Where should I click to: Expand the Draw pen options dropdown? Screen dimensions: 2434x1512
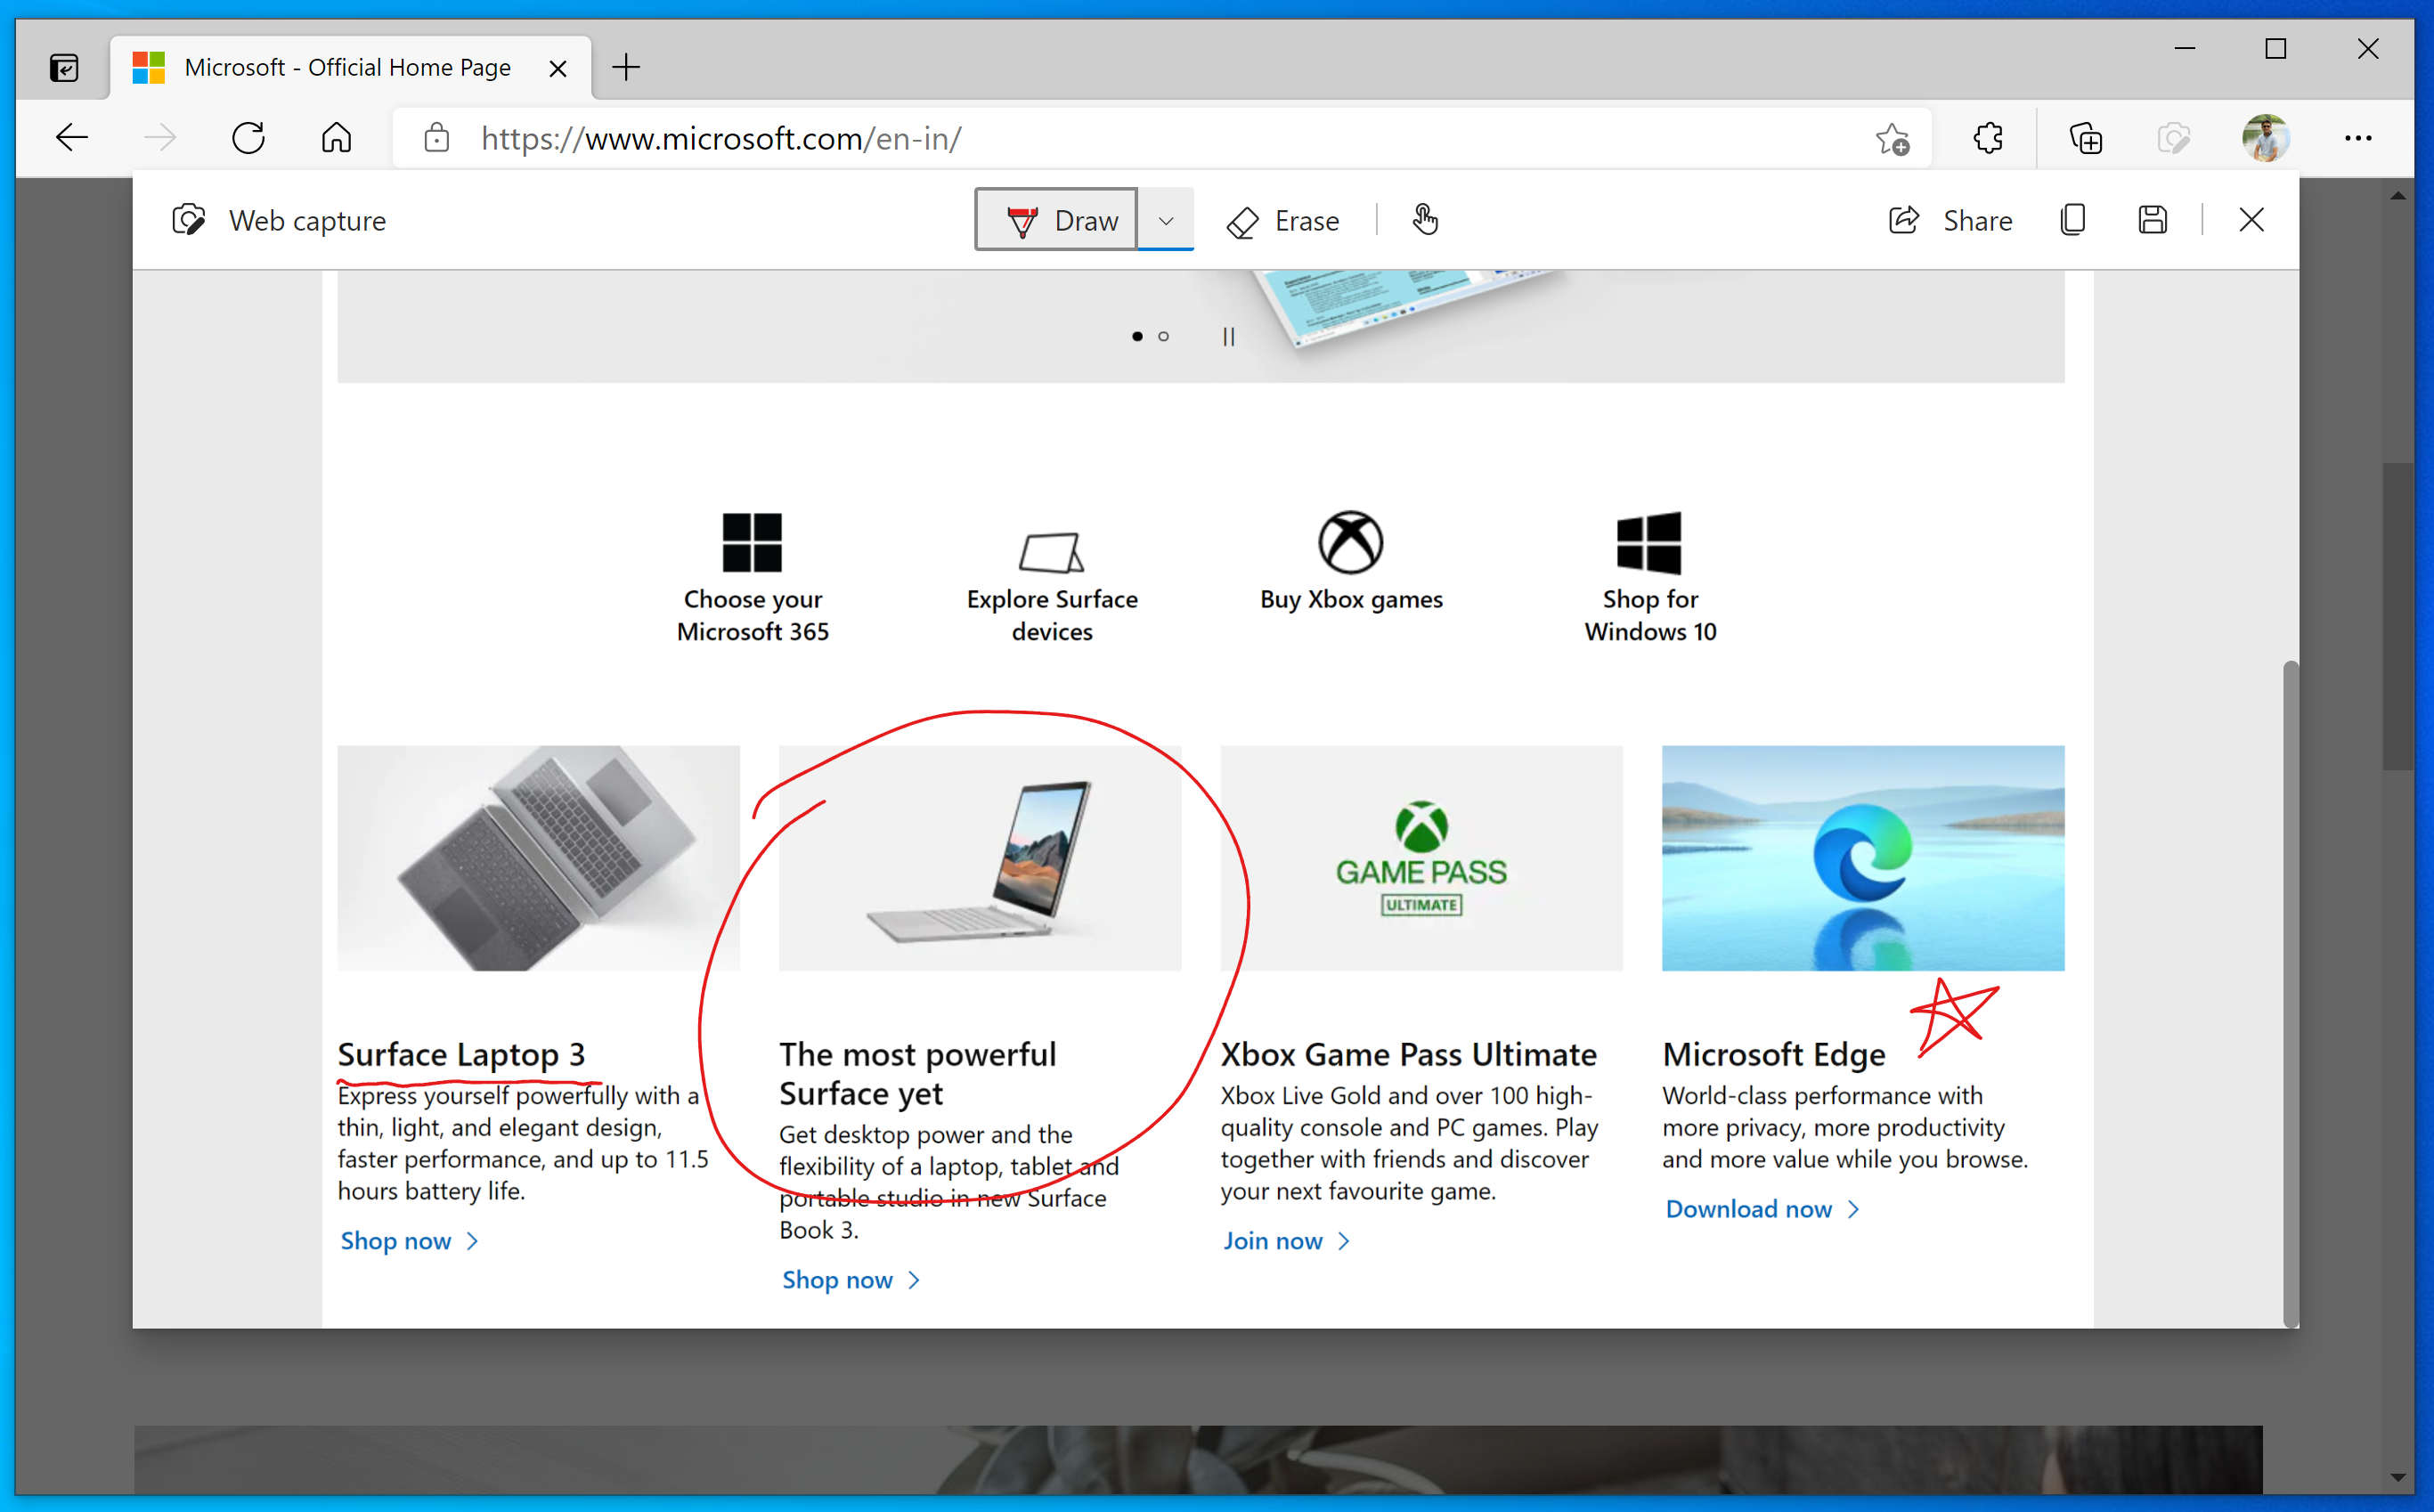[1165, 220]
